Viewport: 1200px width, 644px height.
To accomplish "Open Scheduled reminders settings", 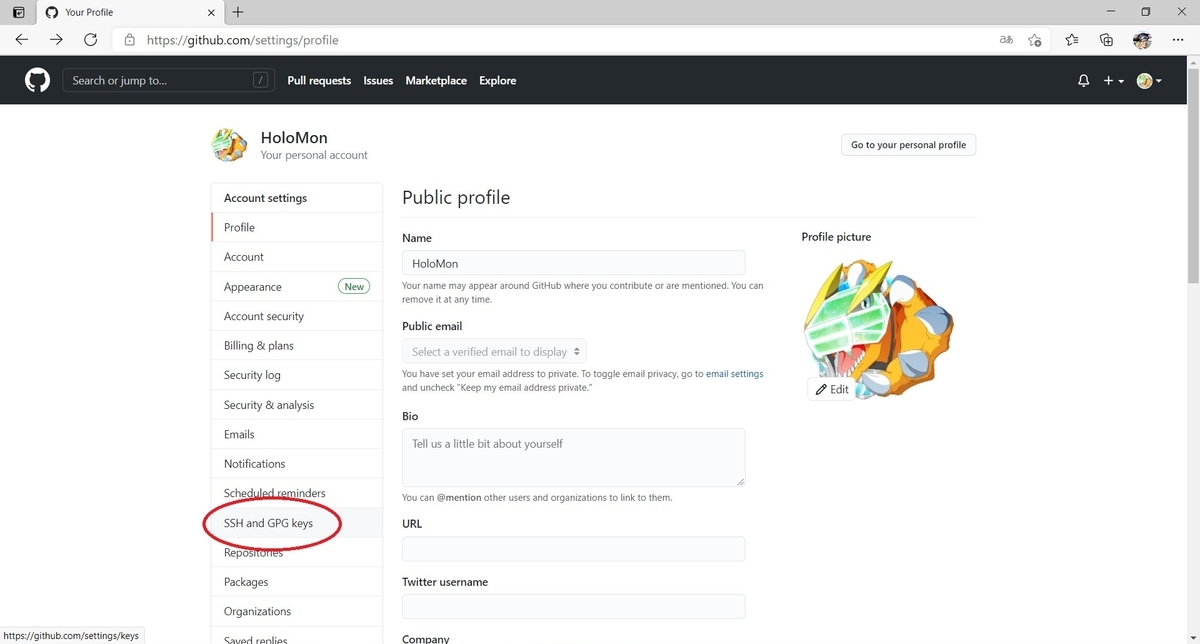I will 297,493.
